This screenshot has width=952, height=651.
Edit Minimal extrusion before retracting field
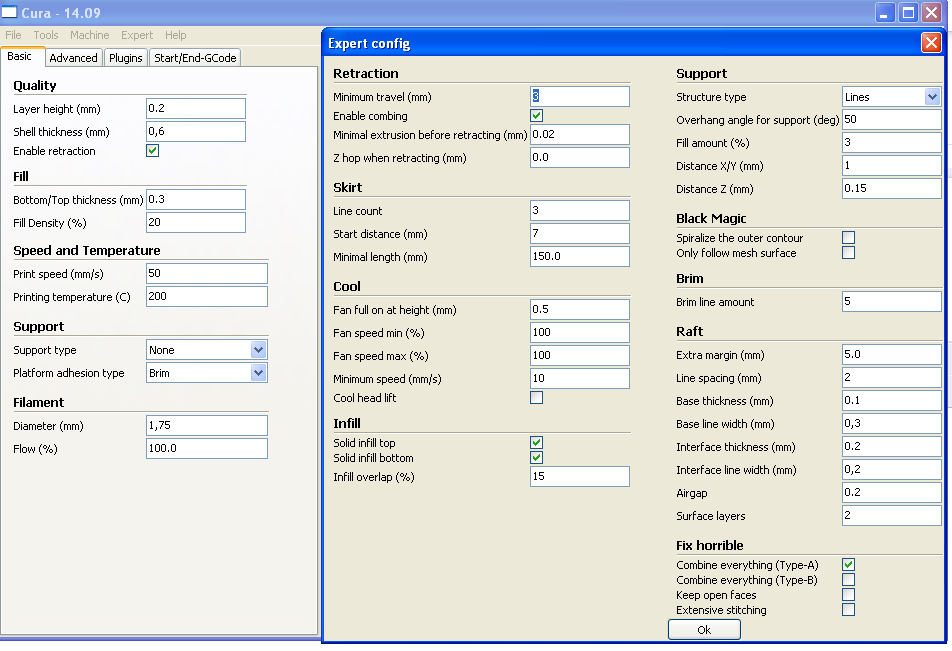tap(580, 135)
